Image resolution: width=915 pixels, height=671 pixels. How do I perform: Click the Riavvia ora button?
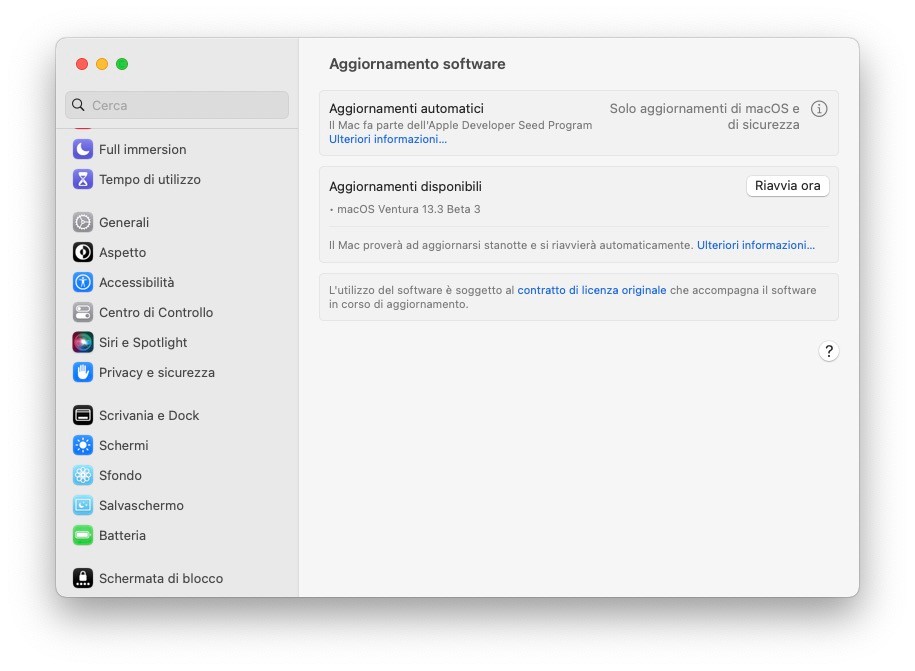787,186
